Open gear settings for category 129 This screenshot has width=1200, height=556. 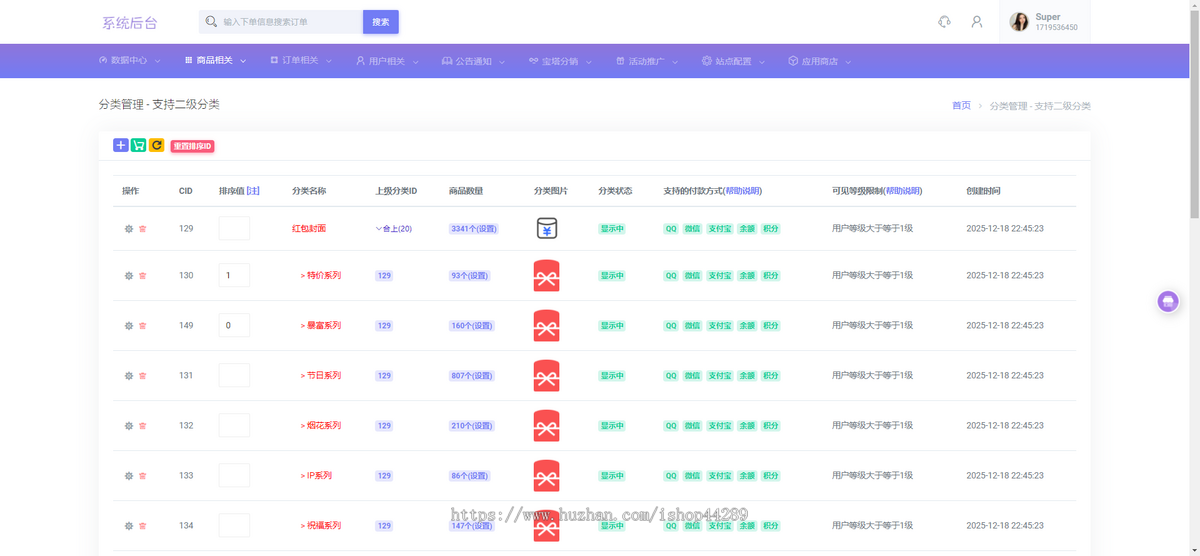point(129,229)
